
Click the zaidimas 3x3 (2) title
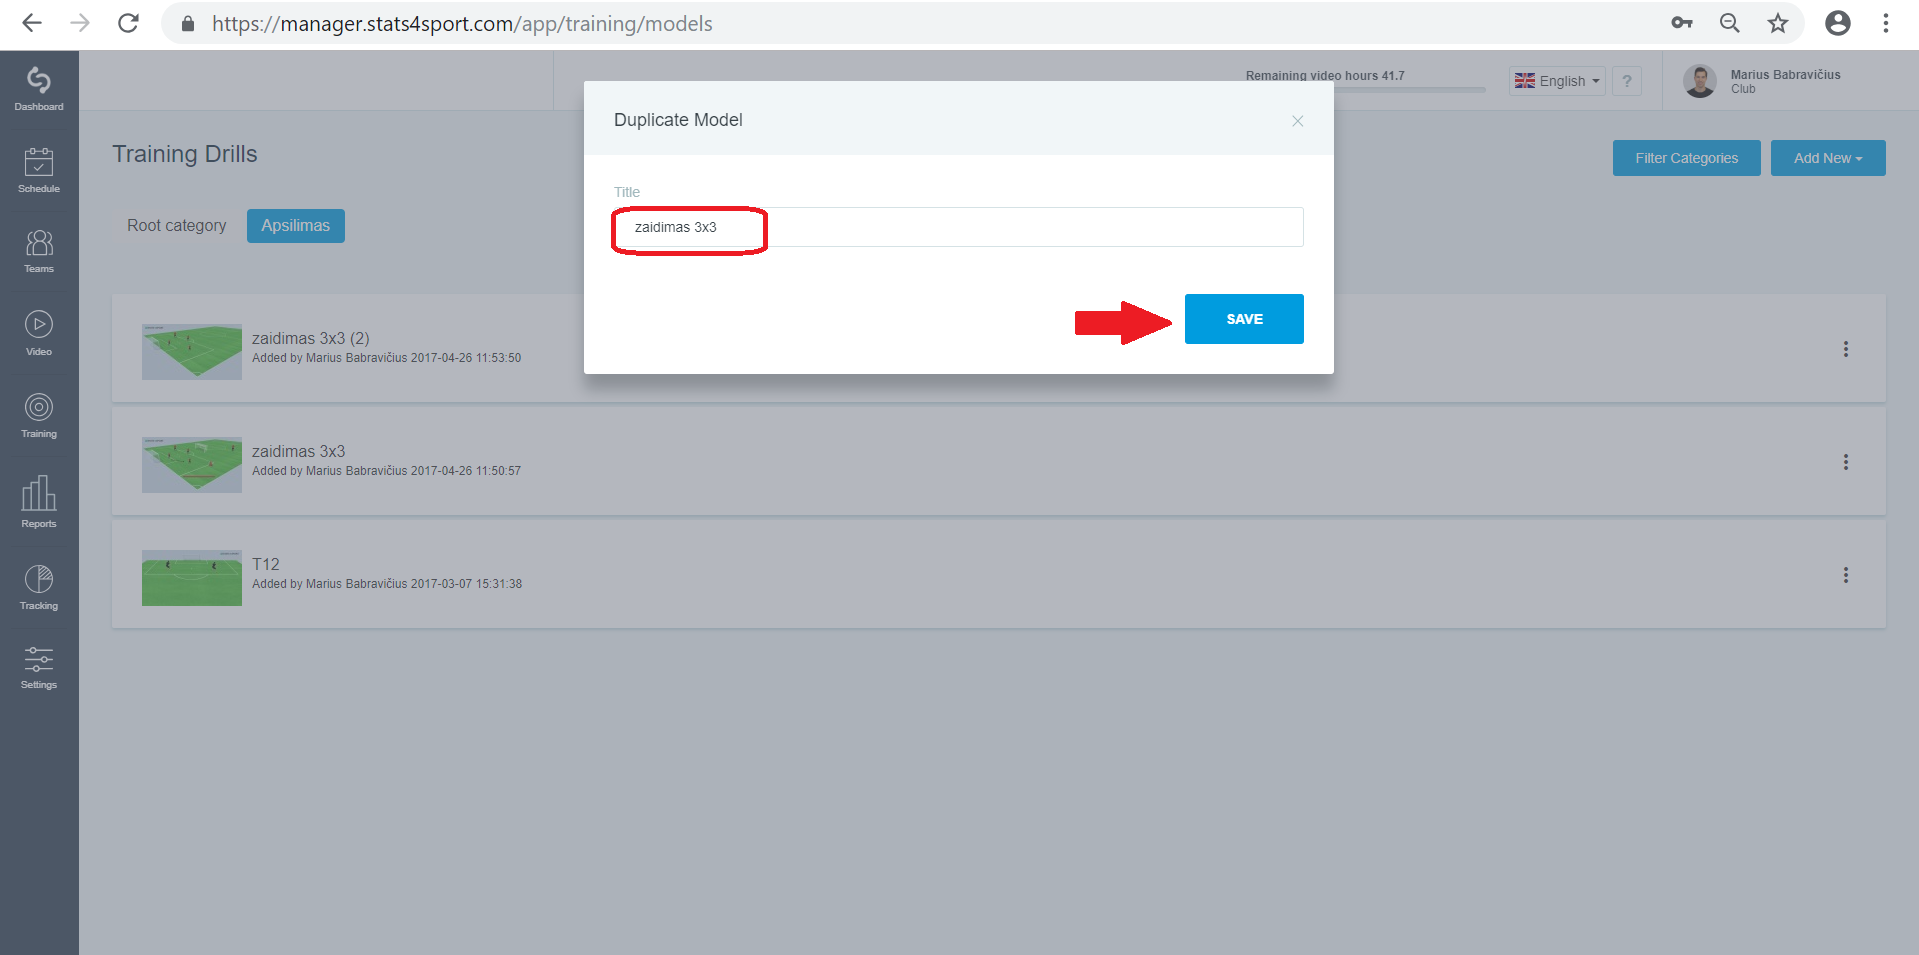311,338
